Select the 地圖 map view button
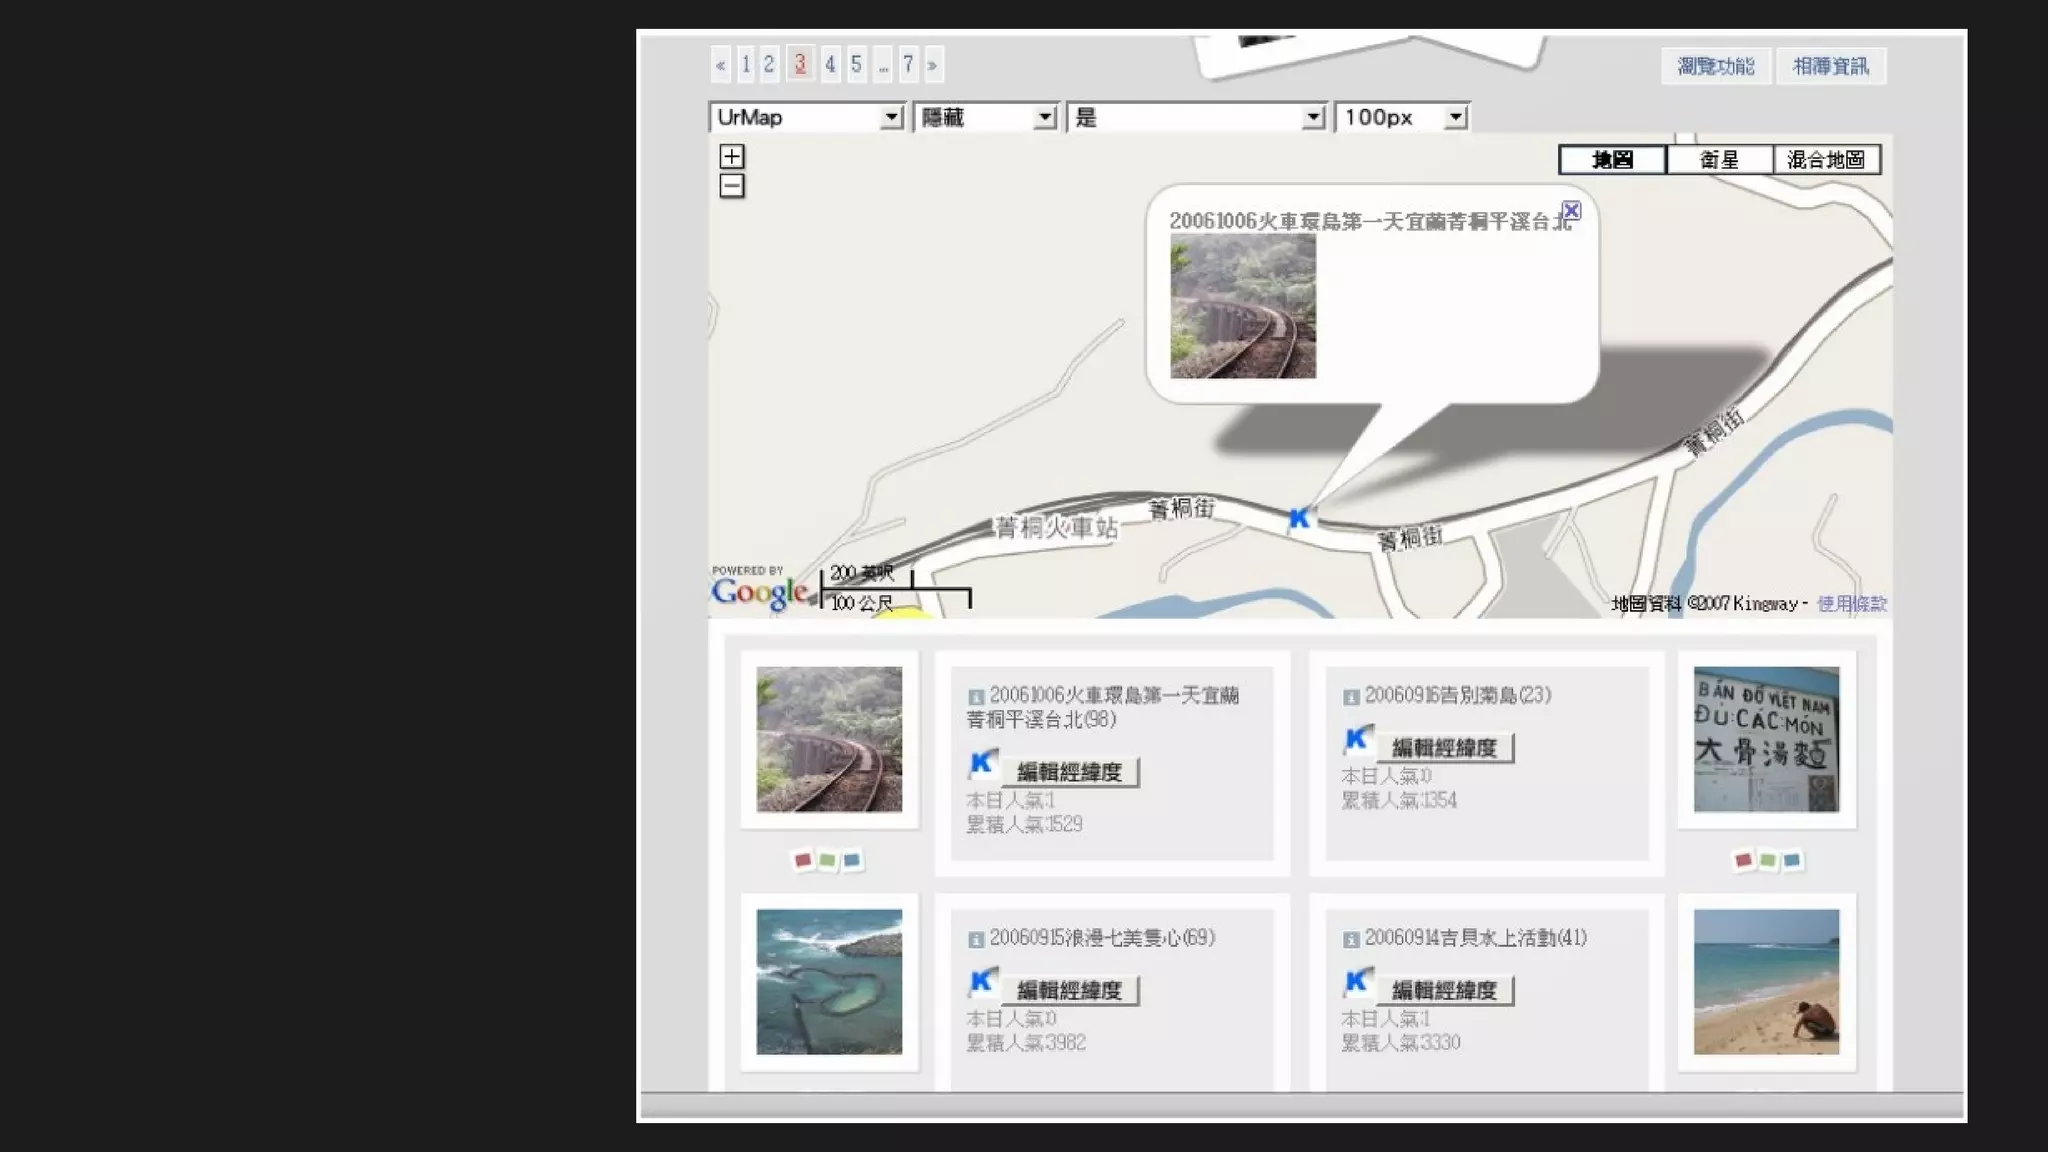Screen dimensions: 2048x1152 pos(1612,160)
